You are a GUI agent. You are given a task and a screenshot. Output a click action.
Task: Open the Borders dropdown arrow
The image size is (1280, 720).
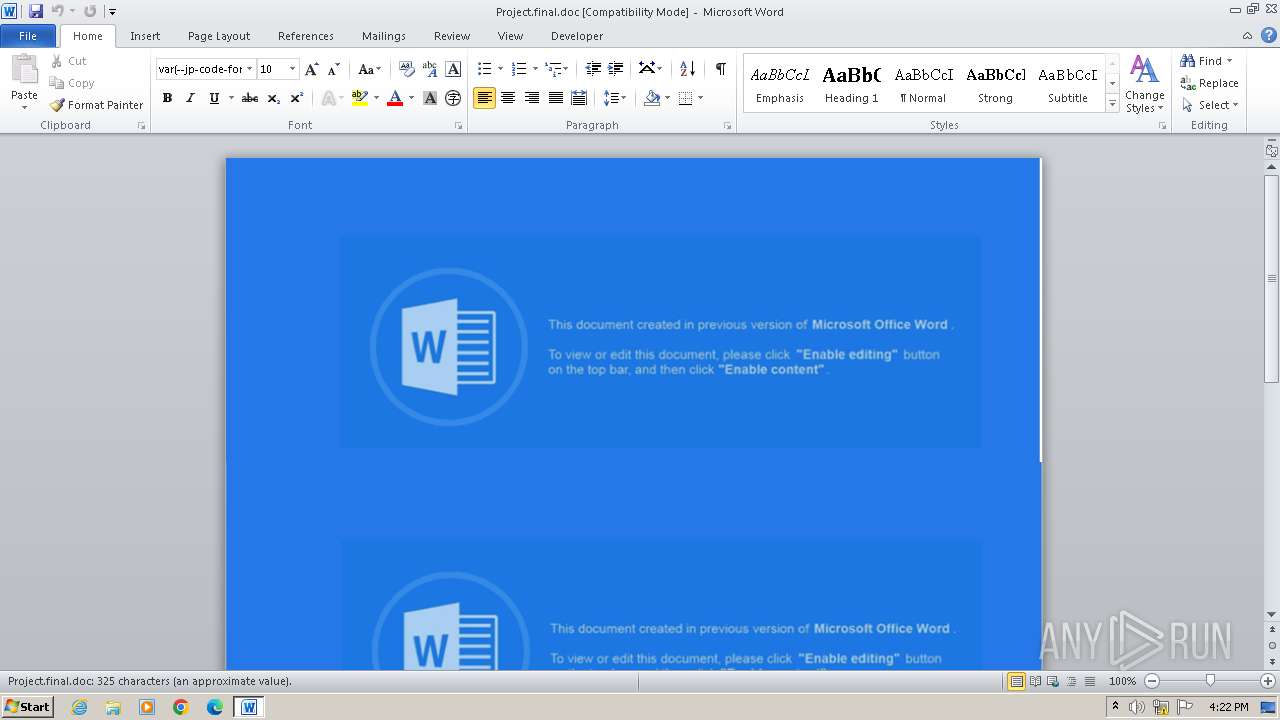[x=700, y=98]
